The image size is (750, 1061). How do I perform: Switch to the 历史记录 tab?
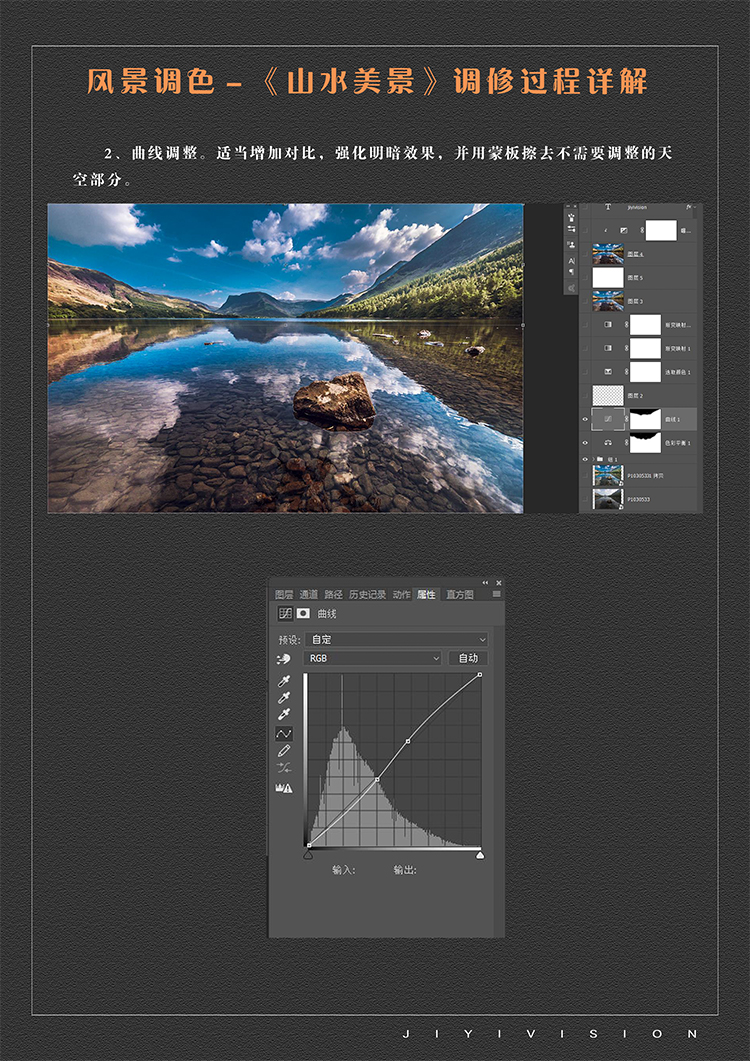368,595
